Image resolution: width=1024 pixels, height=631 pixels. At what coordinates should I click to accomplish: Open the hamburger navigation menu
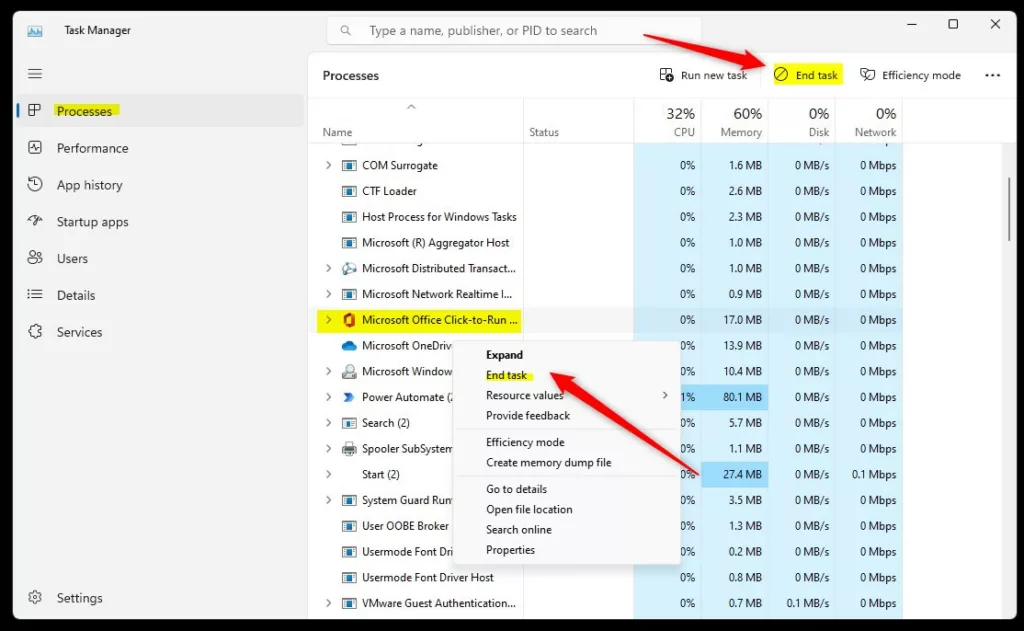pyautogui.click(x=35, y=74)
